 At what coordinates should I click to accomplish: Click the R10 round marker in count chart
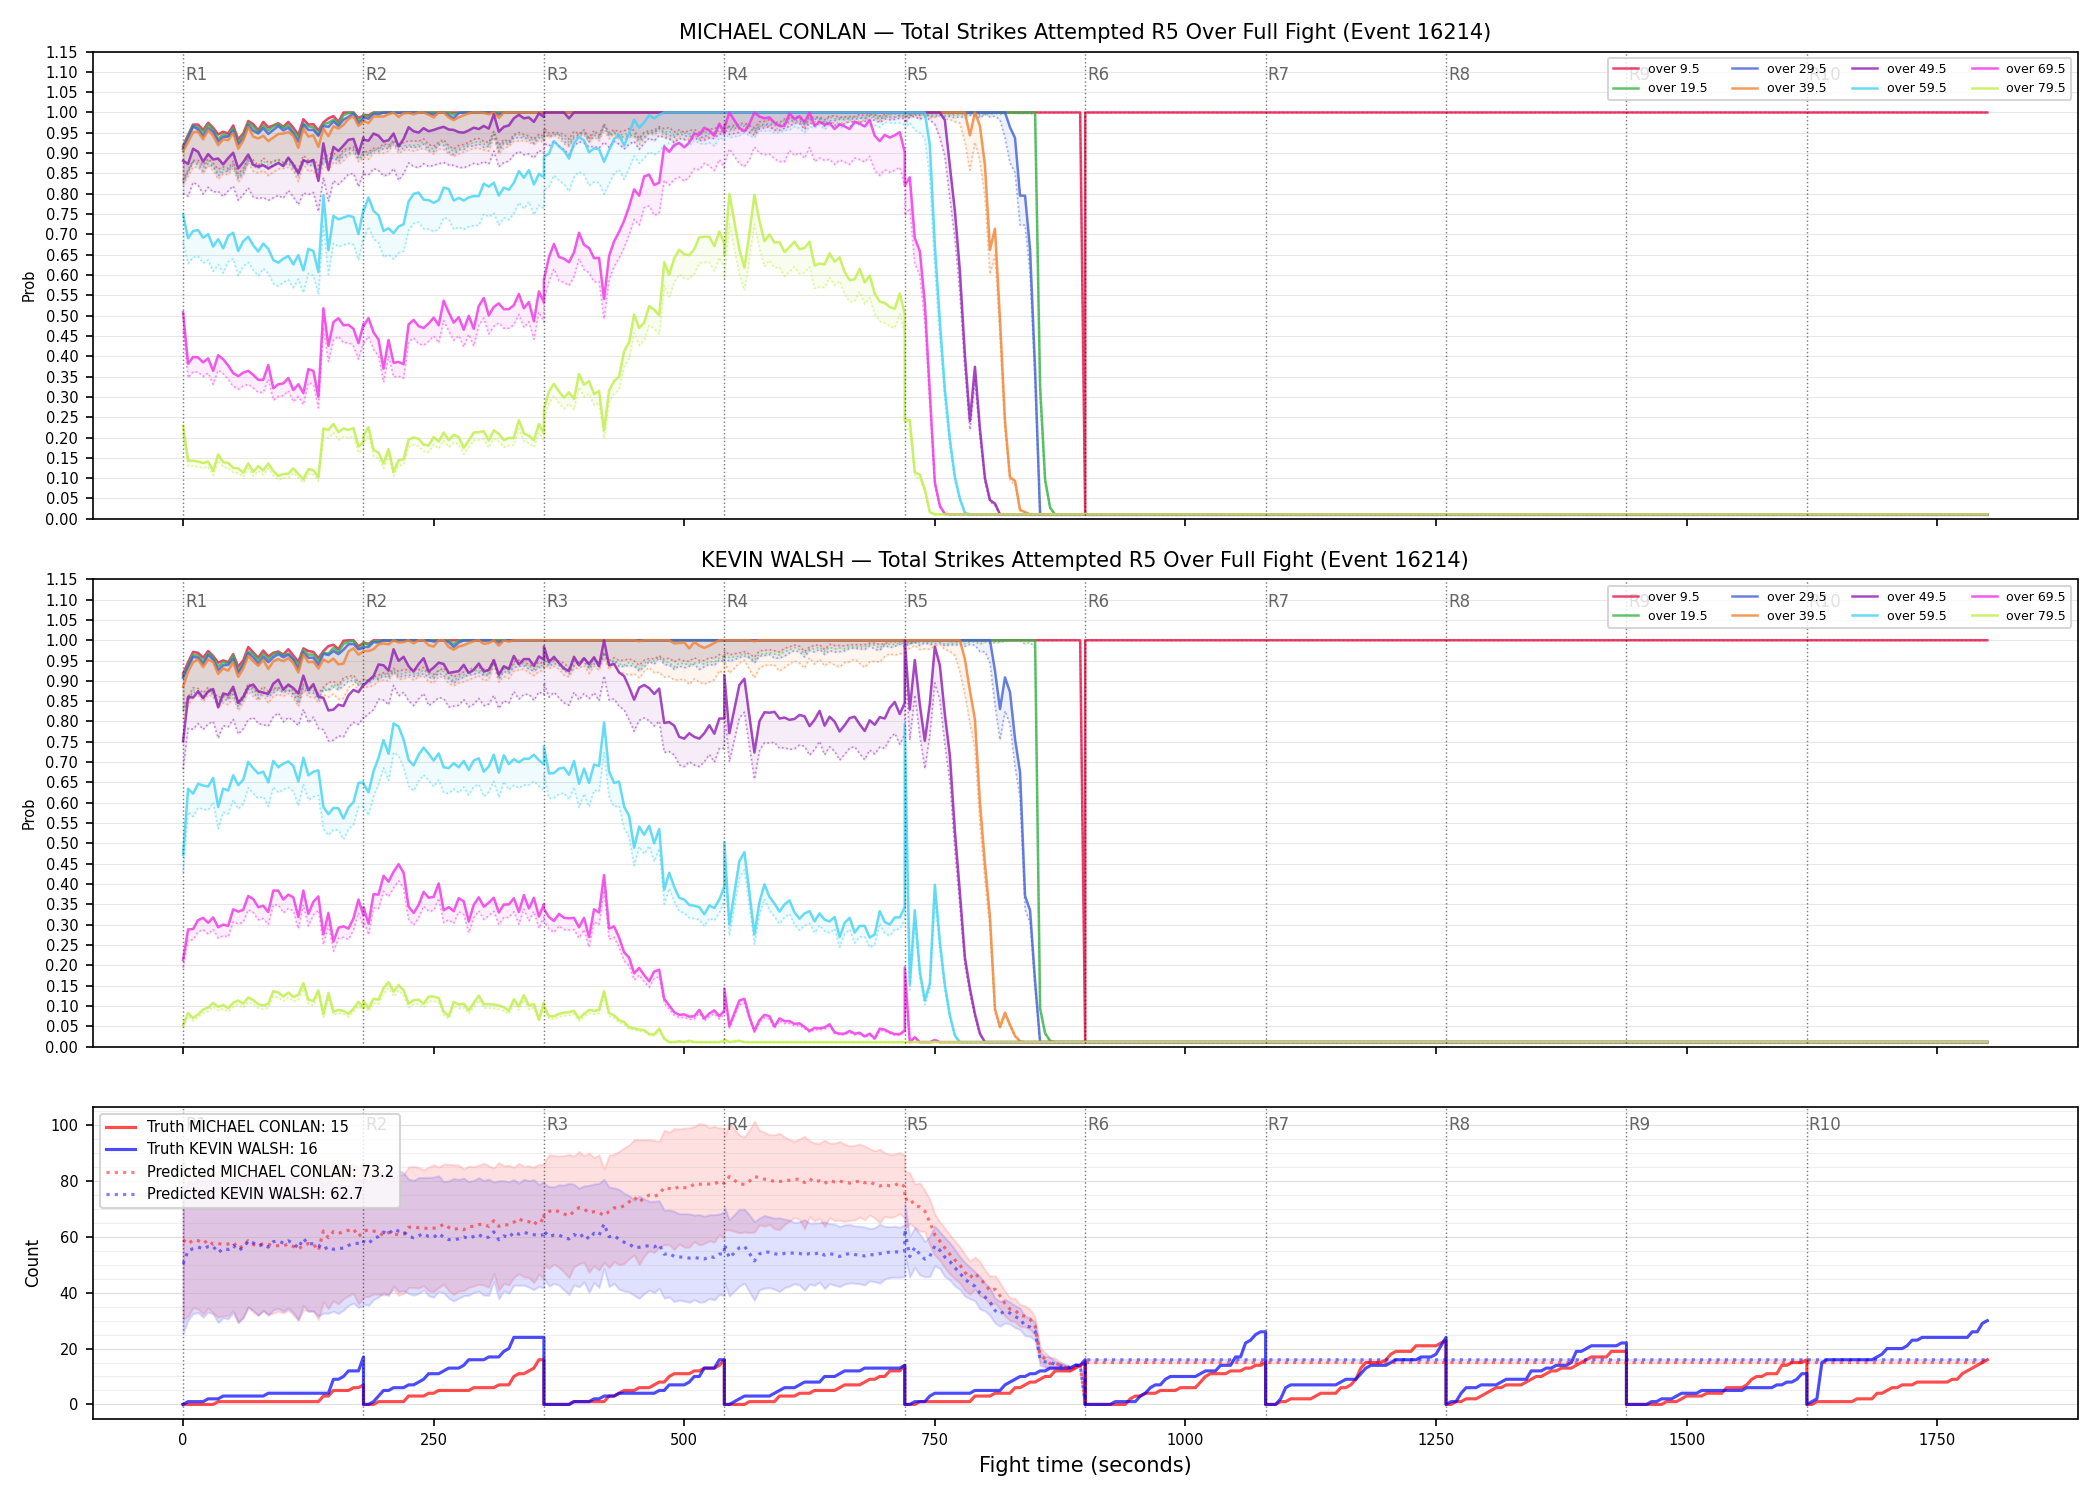click(1824, 1124)
